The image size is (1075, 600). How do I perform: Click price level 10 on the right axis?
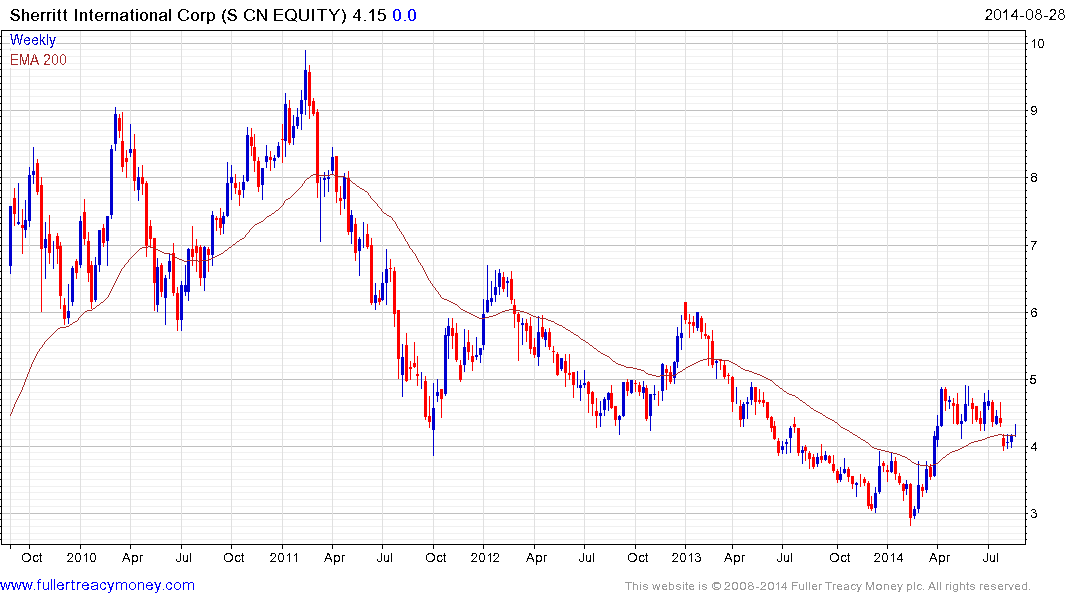coord(1037,44)
